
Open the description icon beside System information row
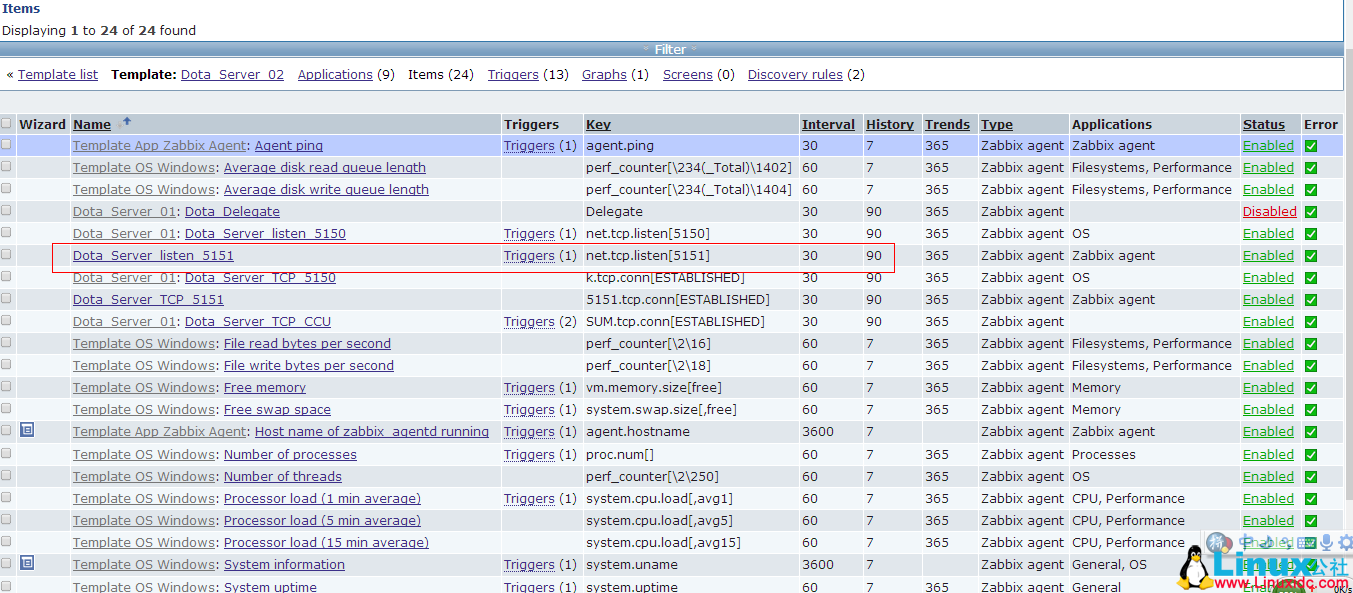pos(26,563)
